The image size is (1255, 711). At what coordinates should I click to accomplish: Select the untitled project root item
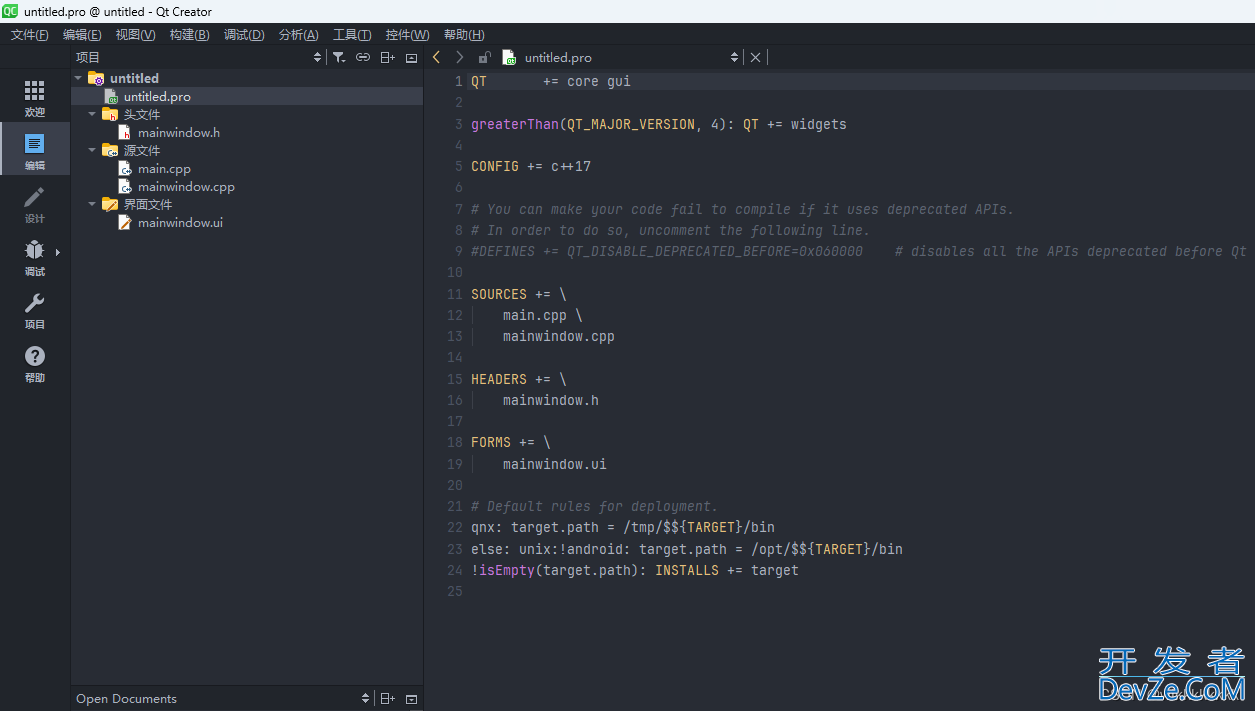tap(134, 78)
